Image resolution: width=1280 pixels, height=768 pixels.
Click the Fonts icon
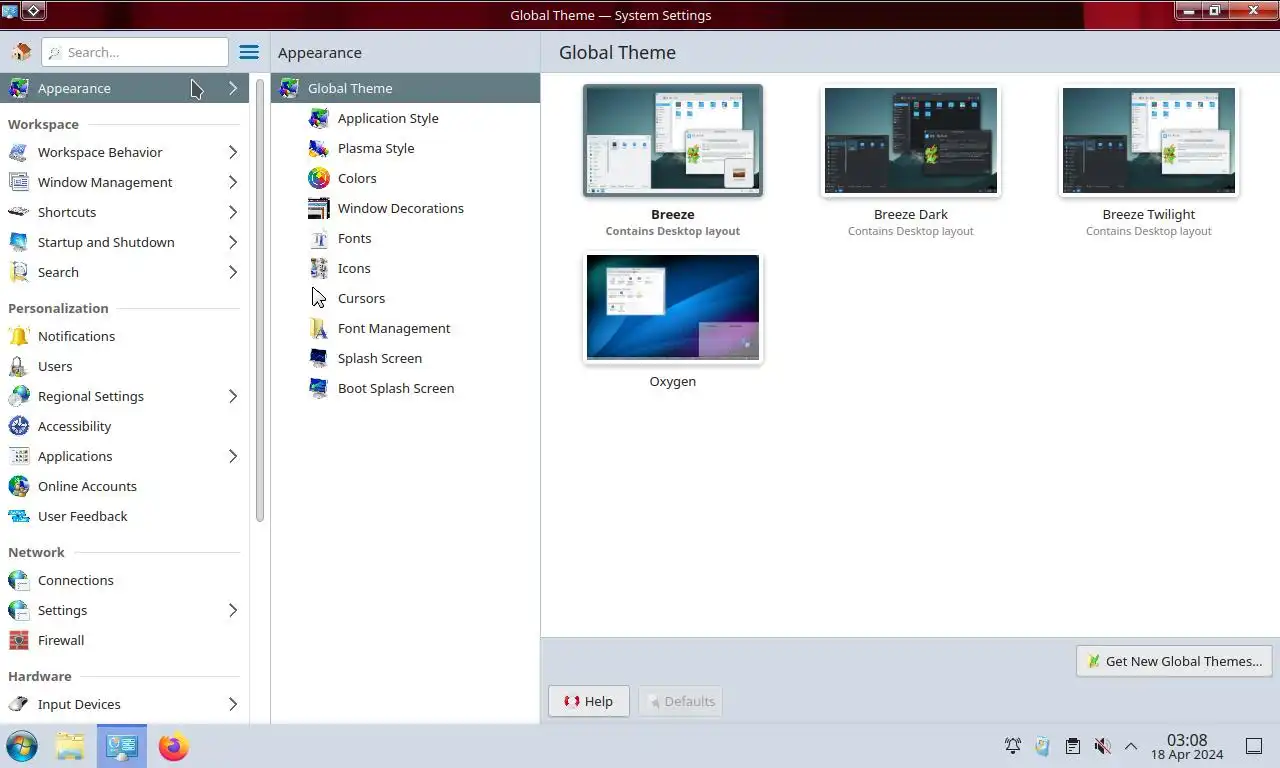point(318,238)
